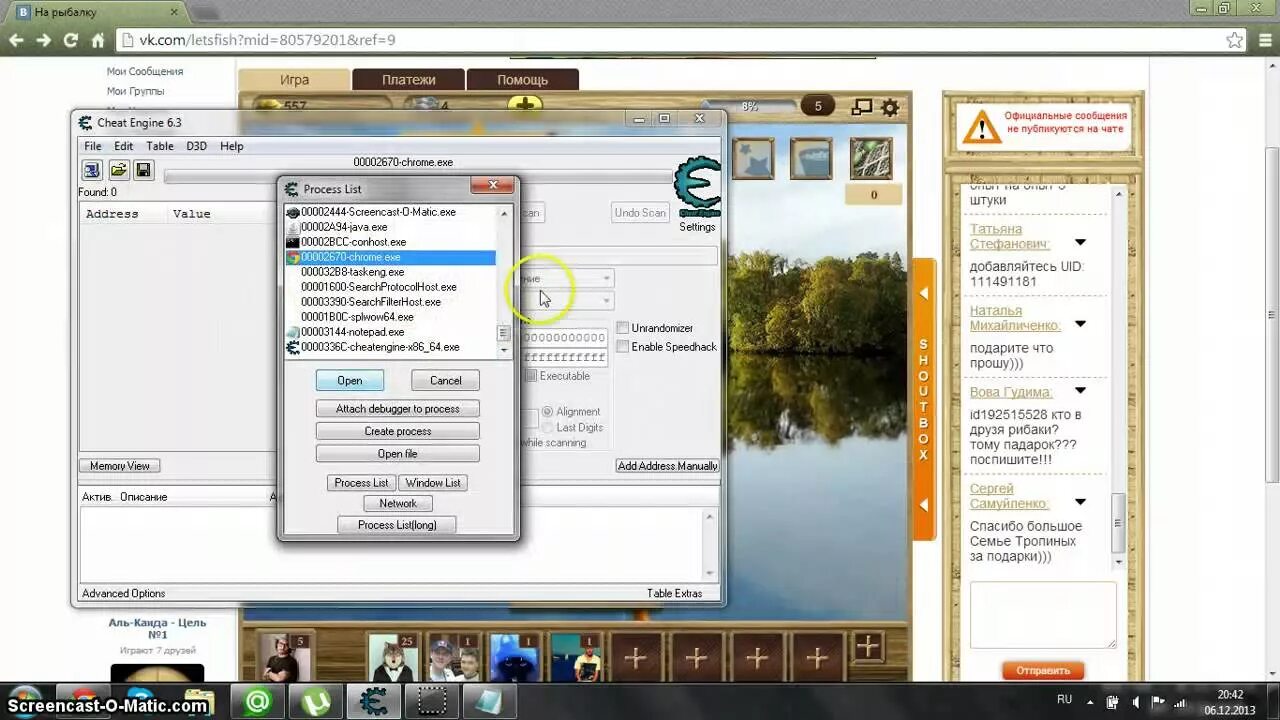1280x720 pixels.
Task: Reload the page in Chrome
Action: pyautogui.click(x=70, y=40)
